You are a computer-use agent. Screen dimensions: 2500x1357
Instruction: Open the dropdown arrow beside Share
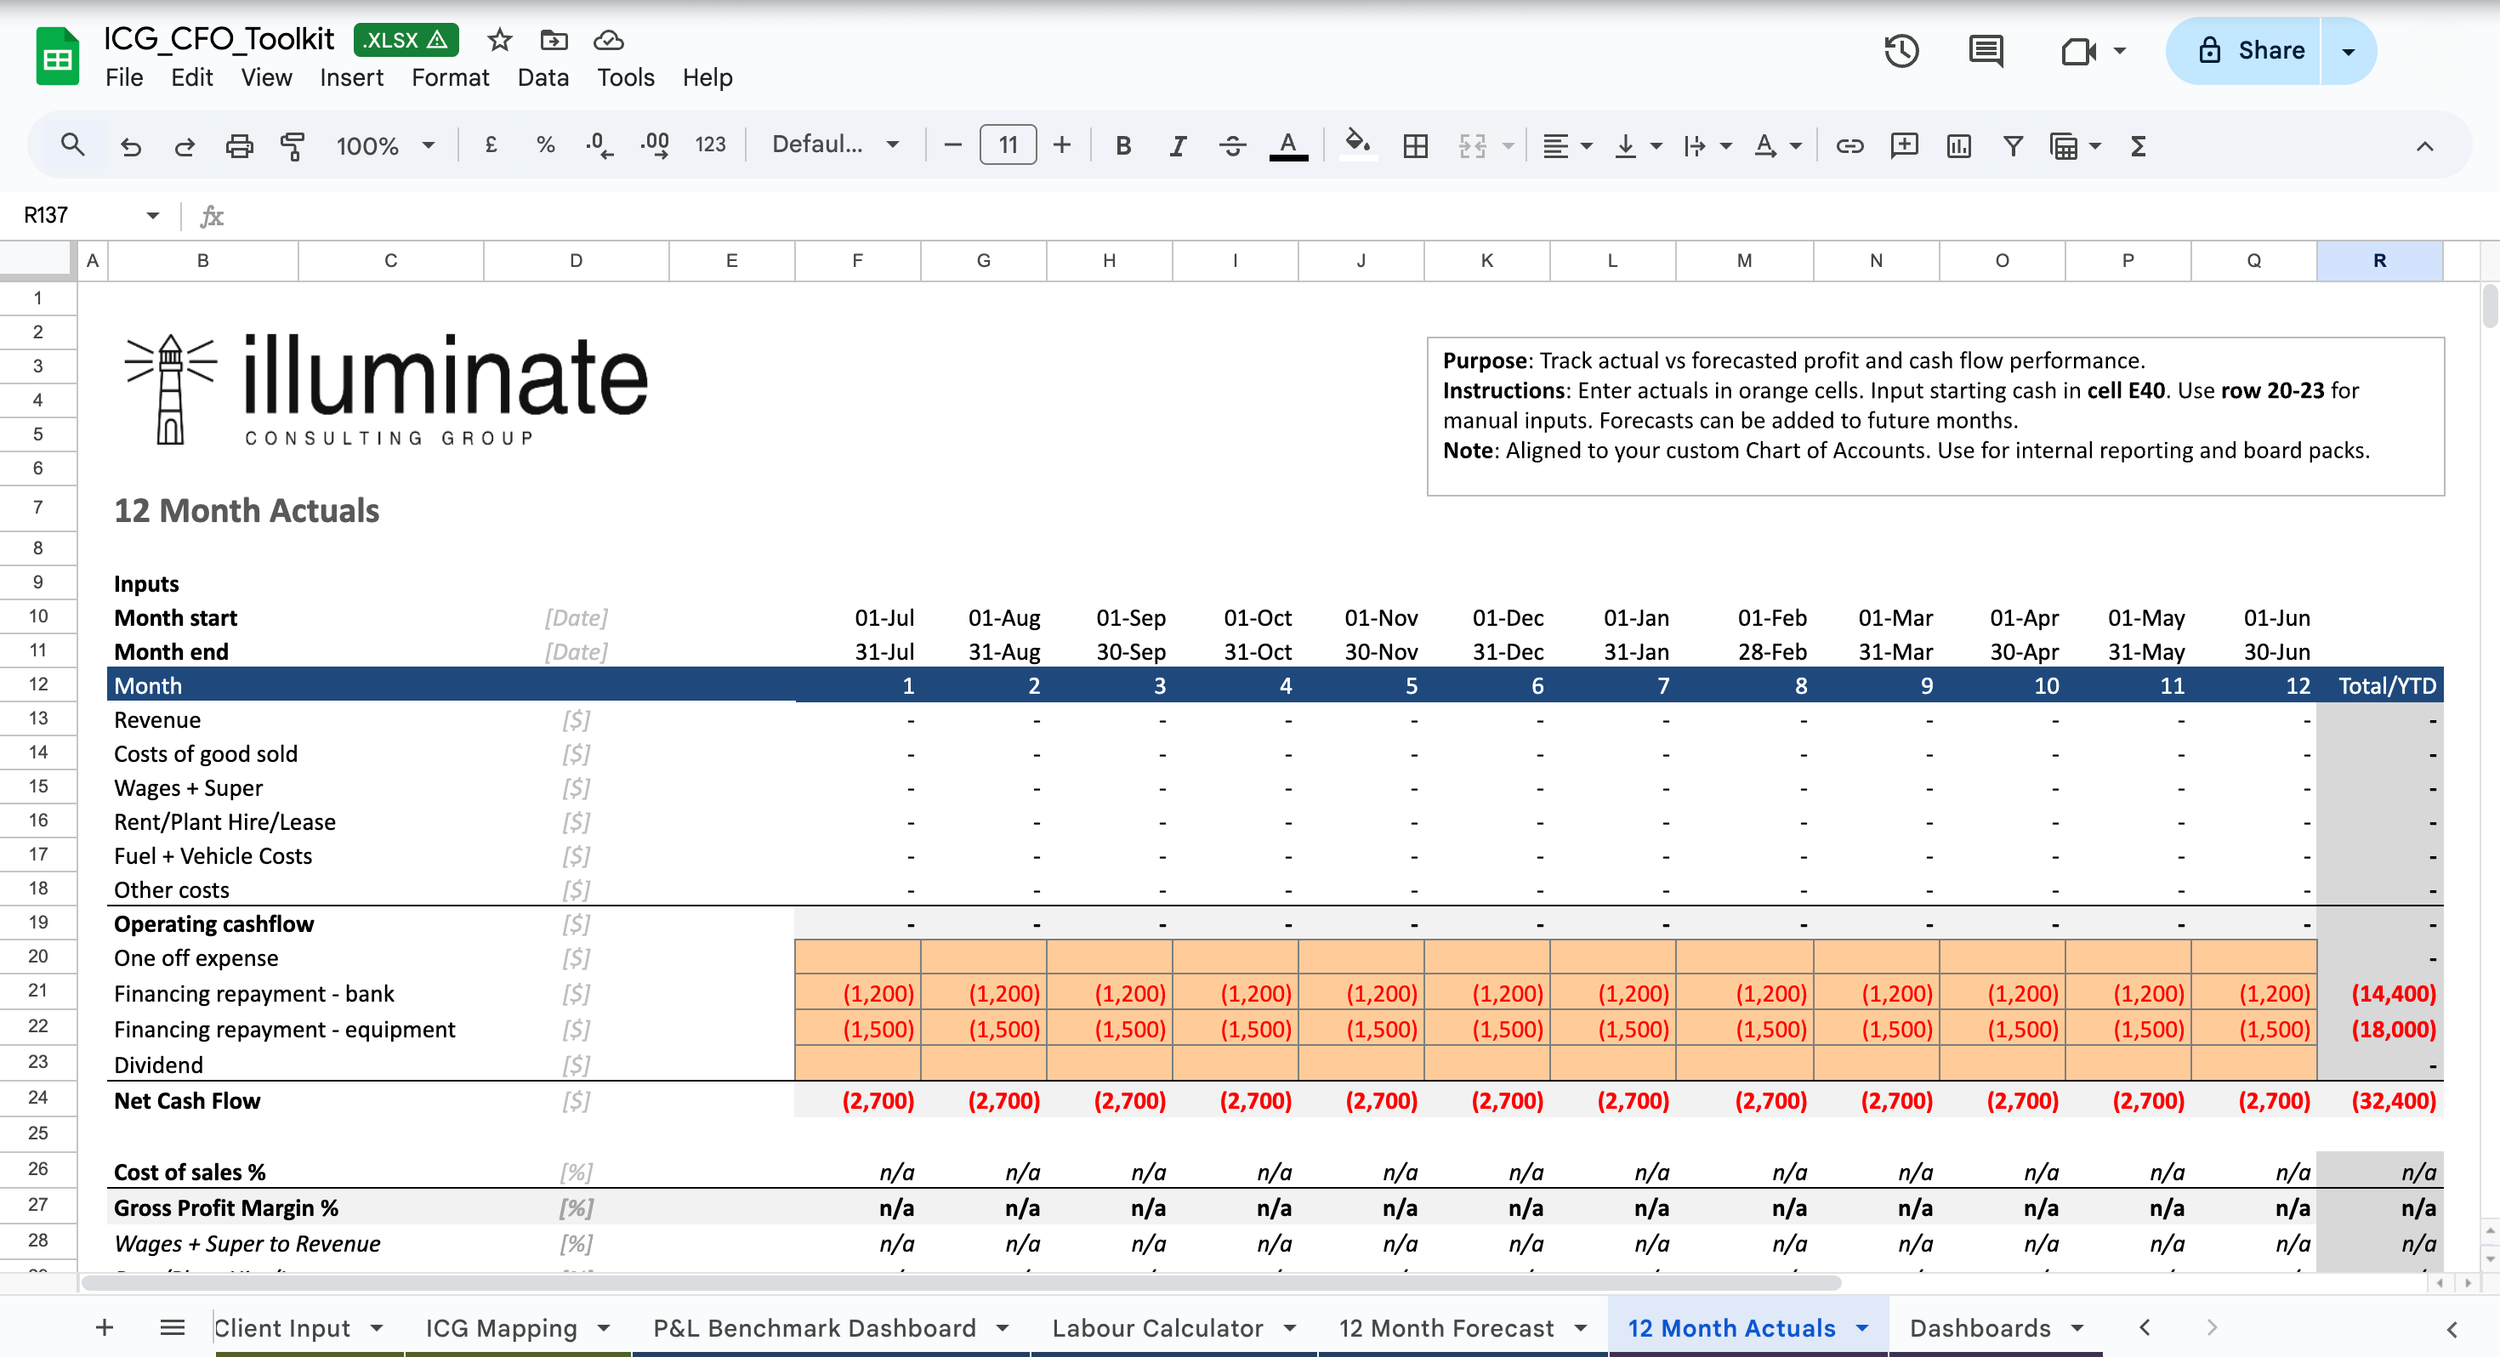pos(2348,51)
